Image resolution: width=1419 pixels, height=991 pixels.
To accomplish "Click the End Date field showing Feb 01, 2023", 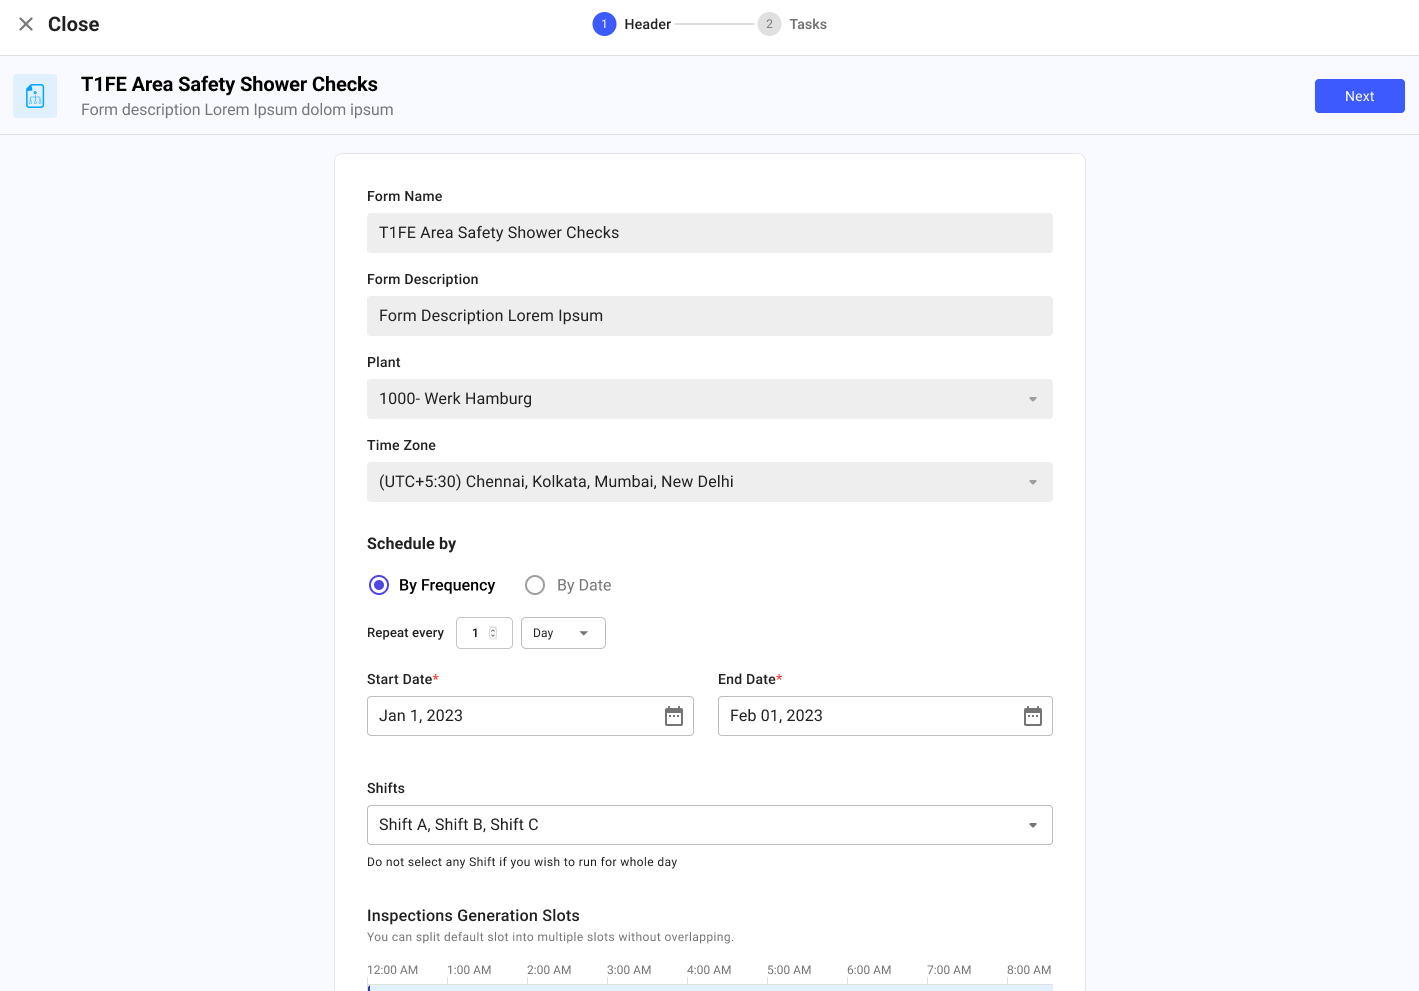I will (865, 716).
